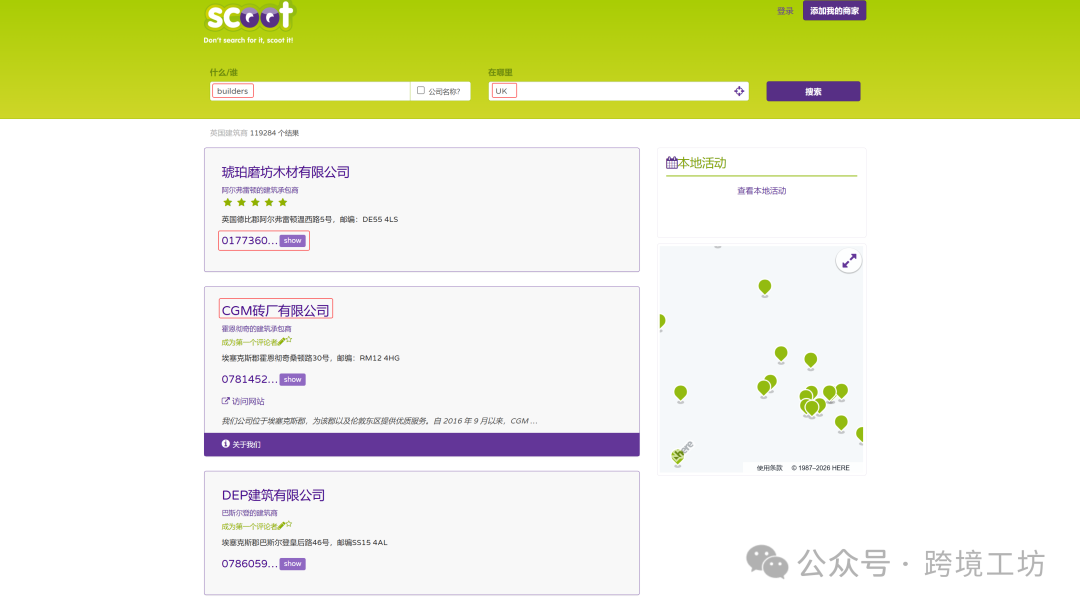The image size is (1080, 607).
Task: Click the 搜索 button
Action: coord(813,90)
